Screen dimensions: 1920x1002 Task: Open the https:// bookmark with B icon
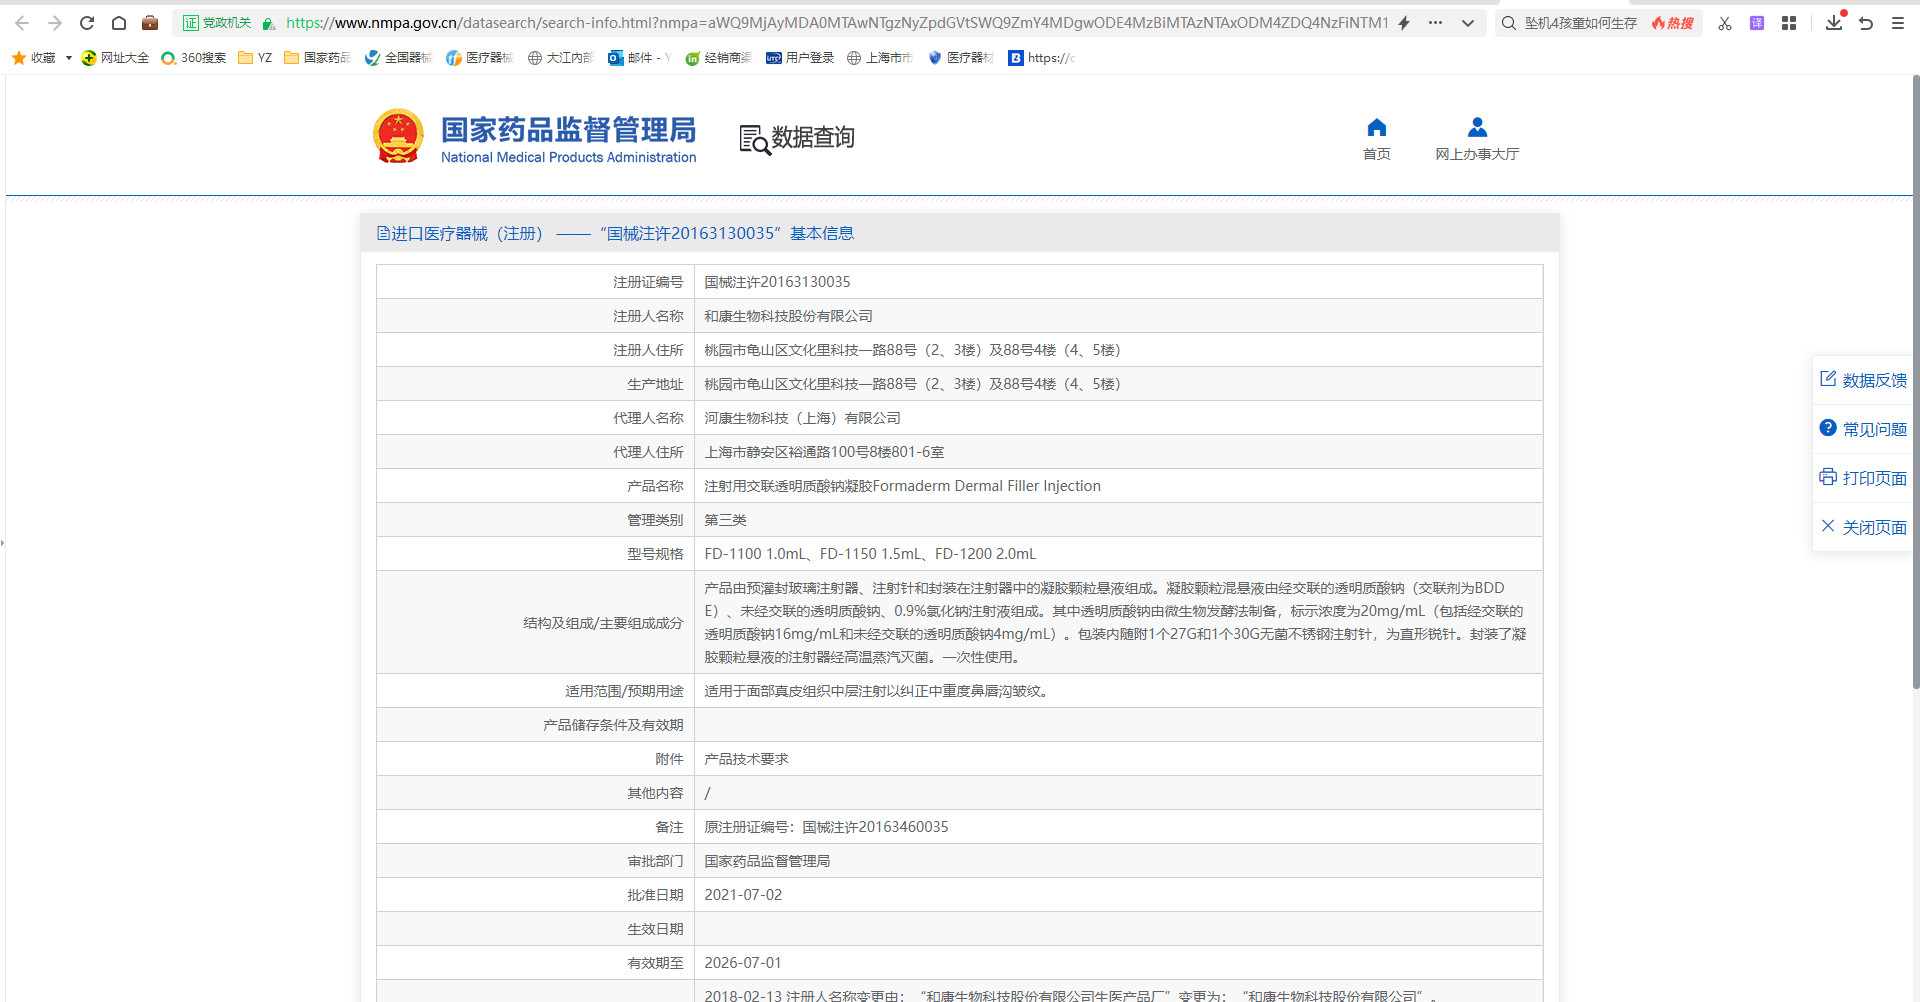click(1041, 58)
